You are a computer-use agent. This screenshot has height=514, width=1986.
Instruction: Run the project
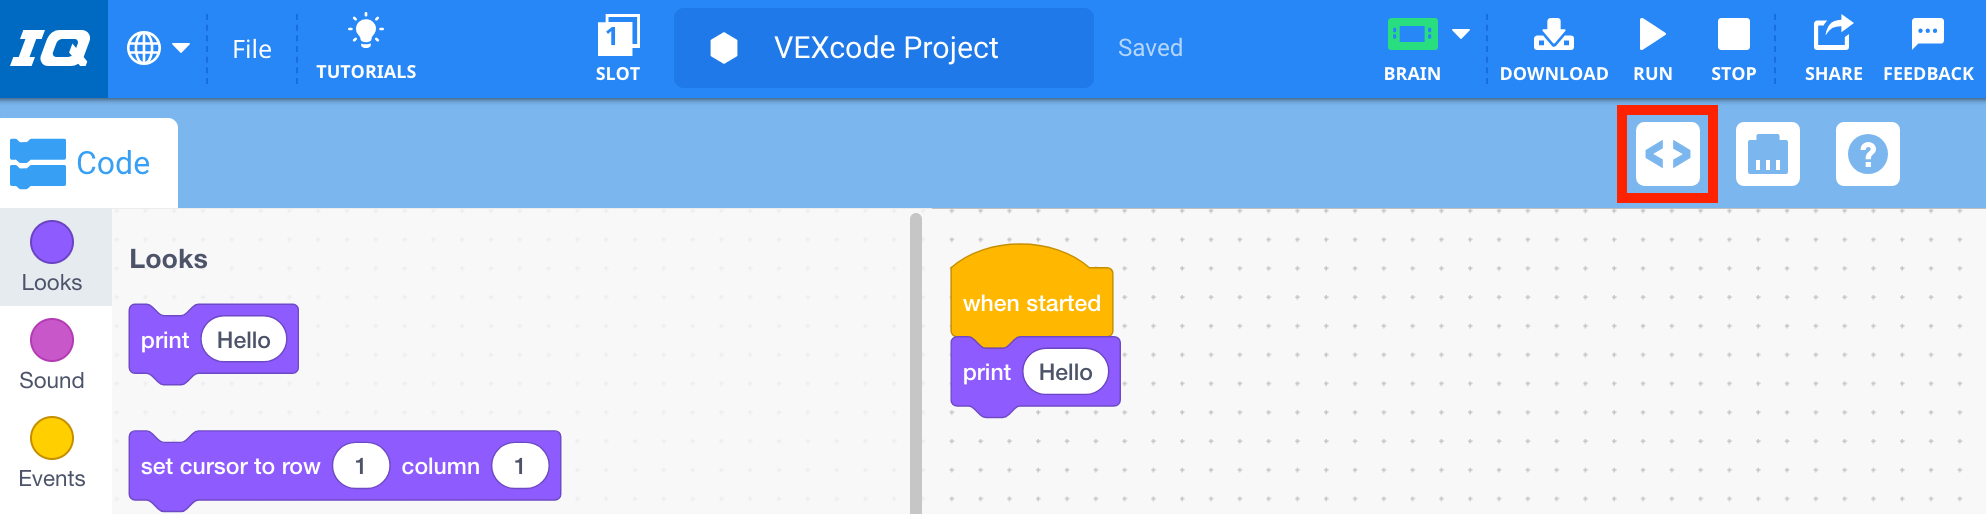1652,48
